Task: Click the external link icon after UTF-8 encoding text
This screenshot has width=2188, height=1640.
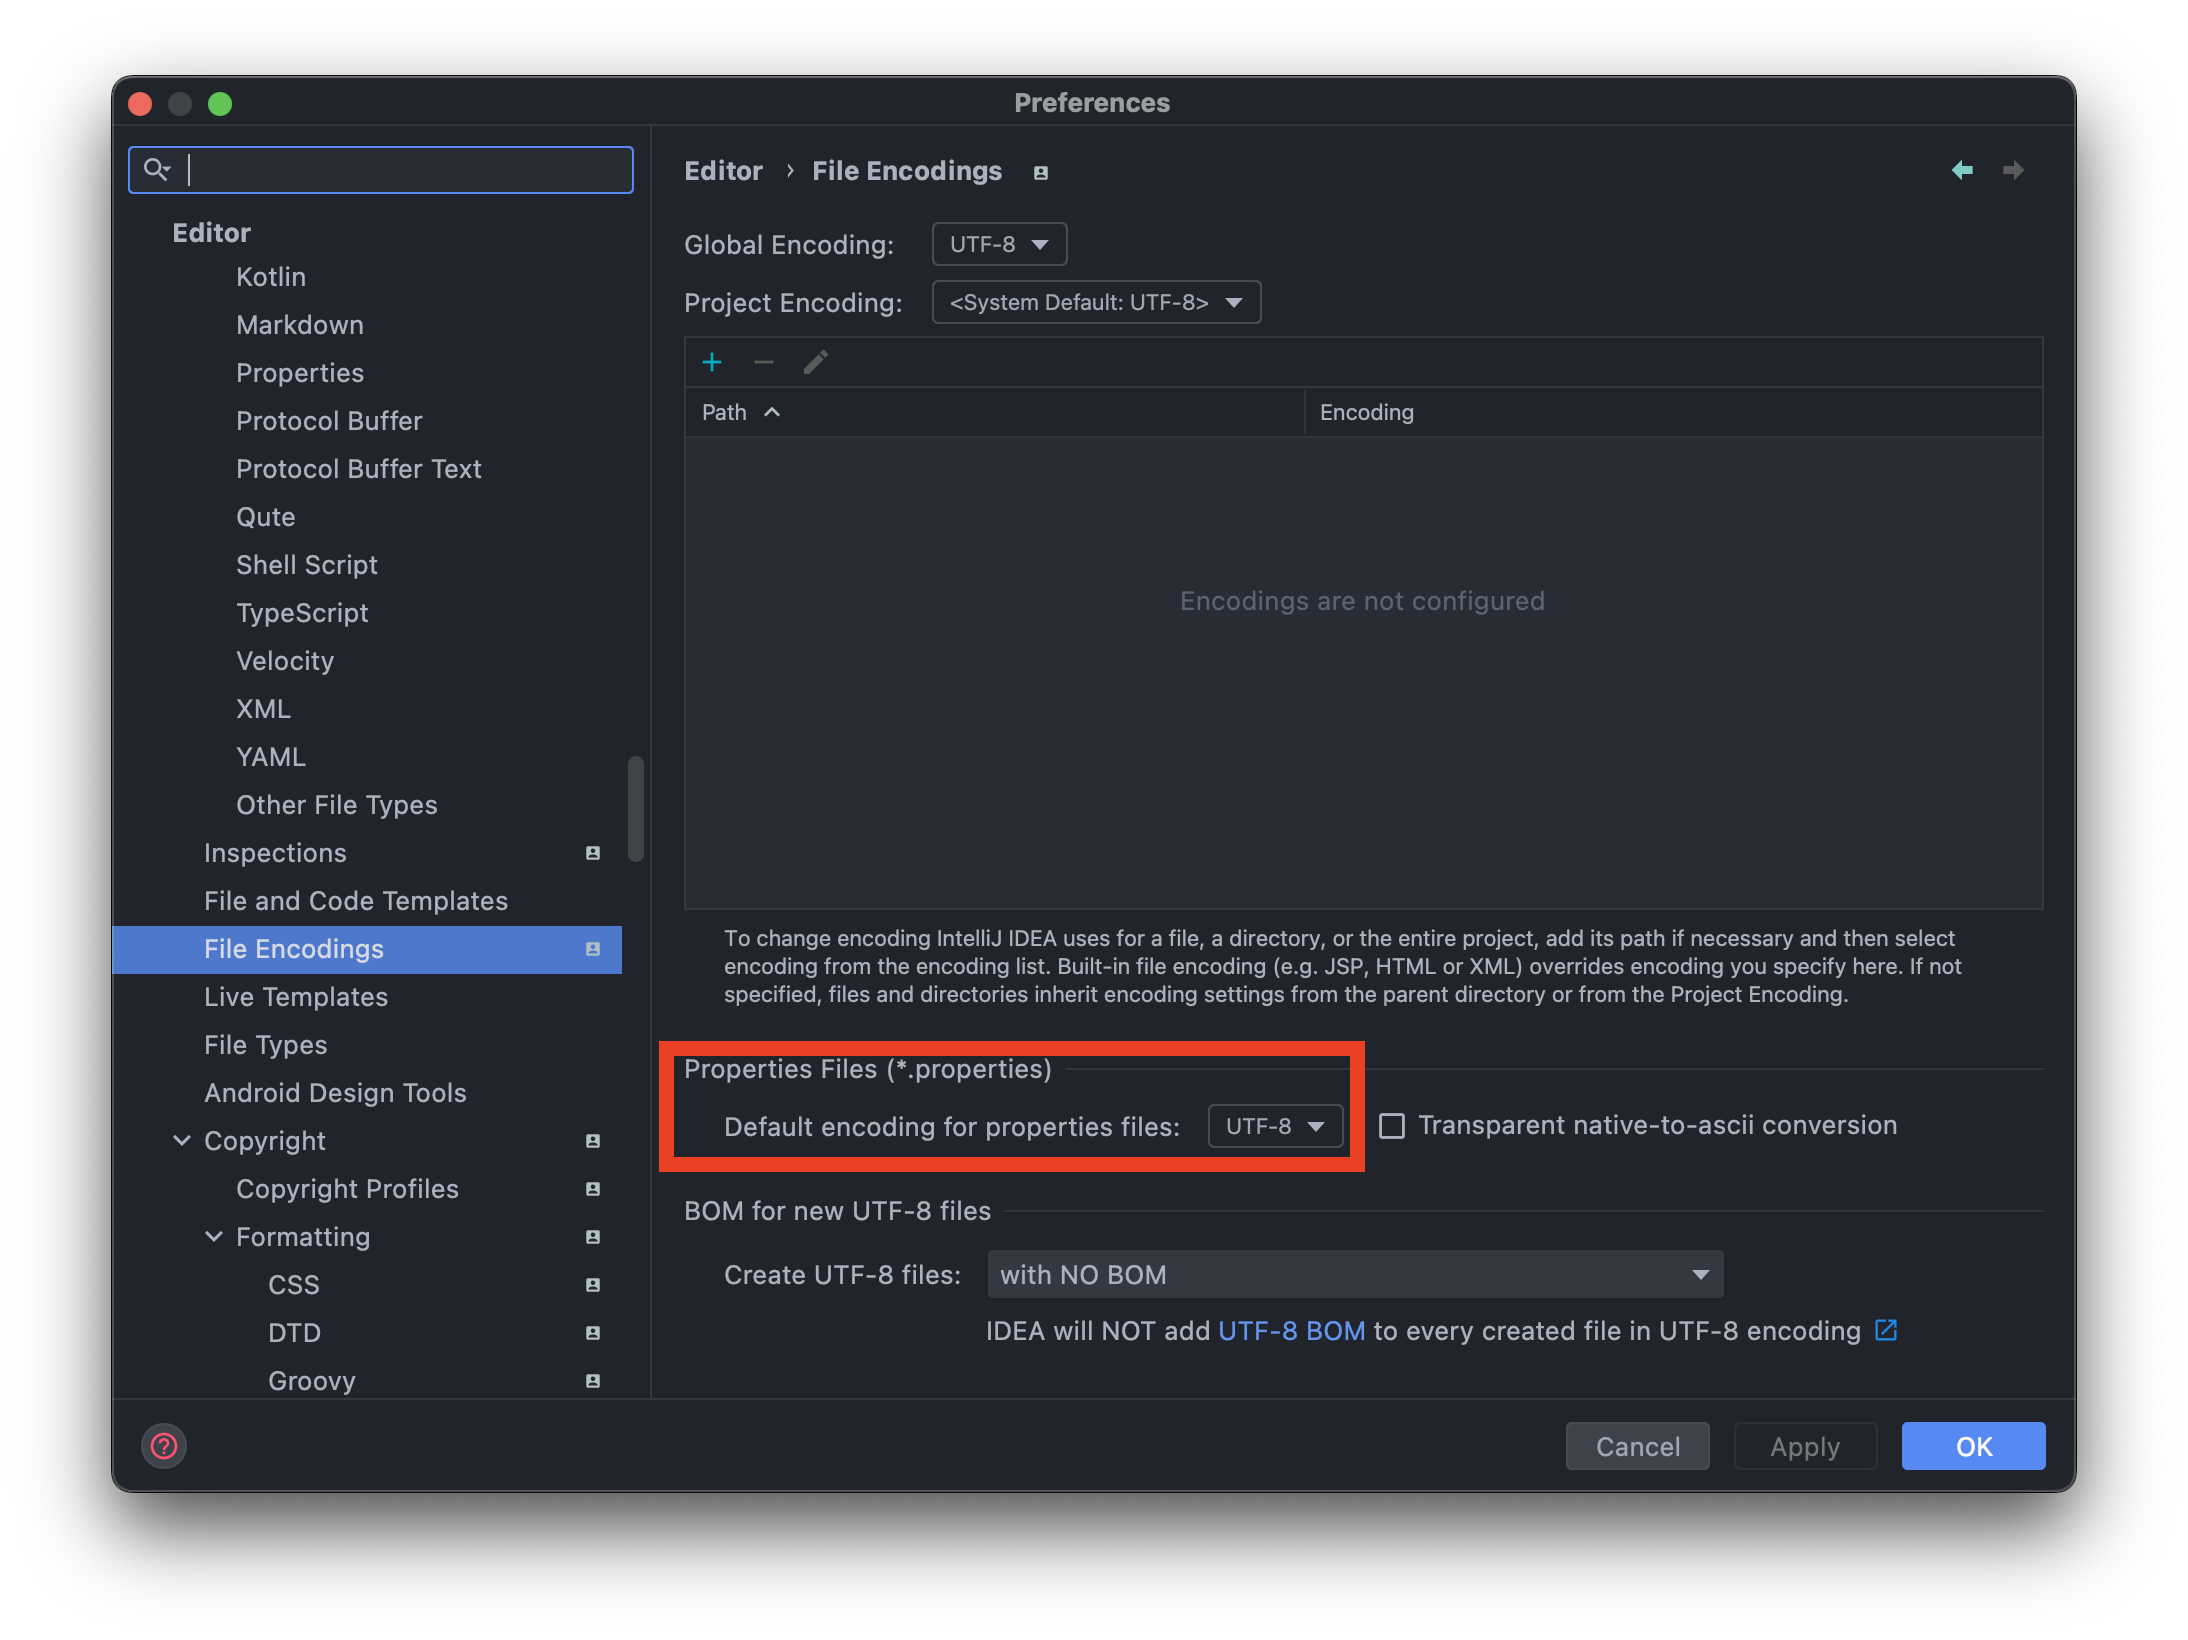Action: click(1886, 1330)
